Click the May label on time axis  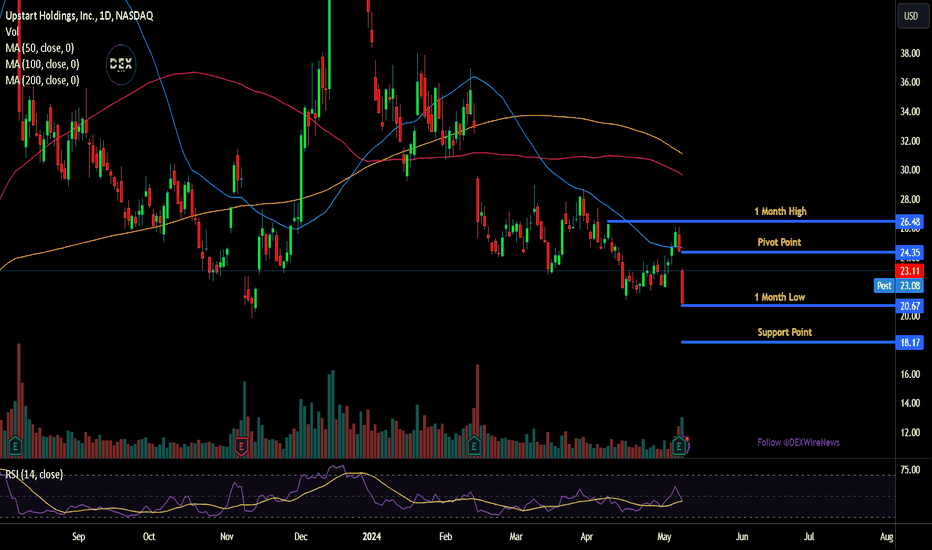click(664, 536)
